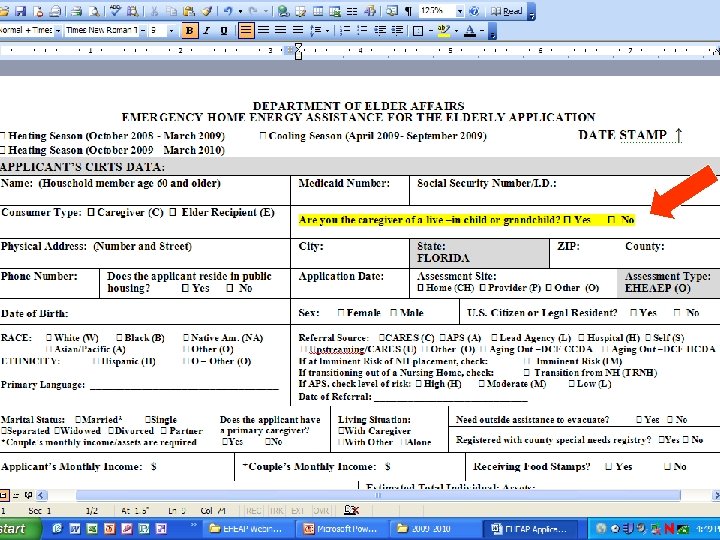This screenshot has width=720, height=540.
Task: Open the line spacing dropdown arrow
Action: click(x=327, y=31)
